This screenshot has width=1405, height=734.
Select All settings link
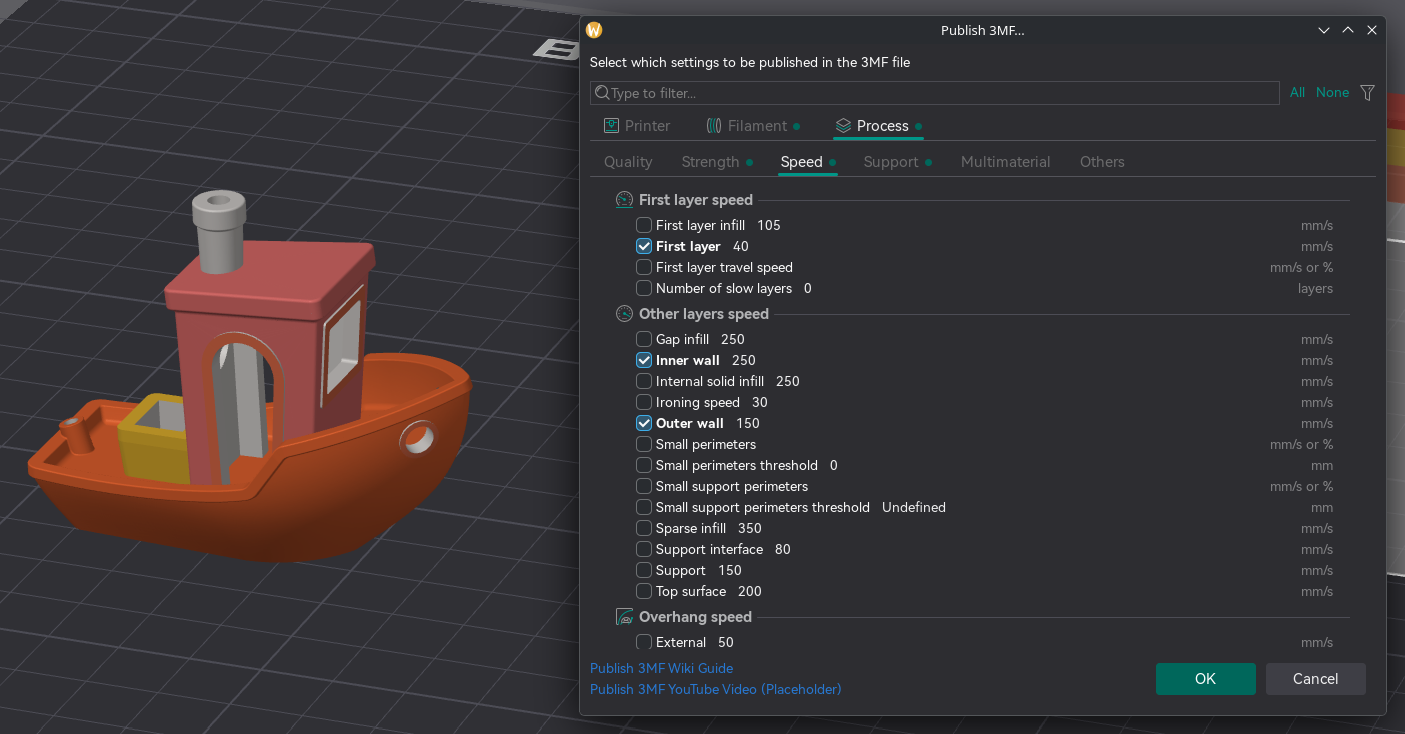click(1297, 92)
